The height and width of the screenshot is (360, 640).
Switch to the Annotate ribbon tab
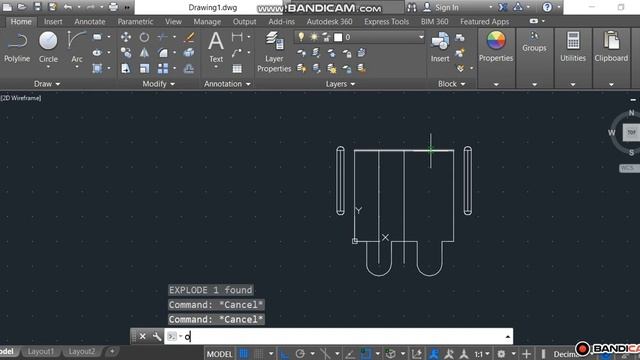point(90,22)
